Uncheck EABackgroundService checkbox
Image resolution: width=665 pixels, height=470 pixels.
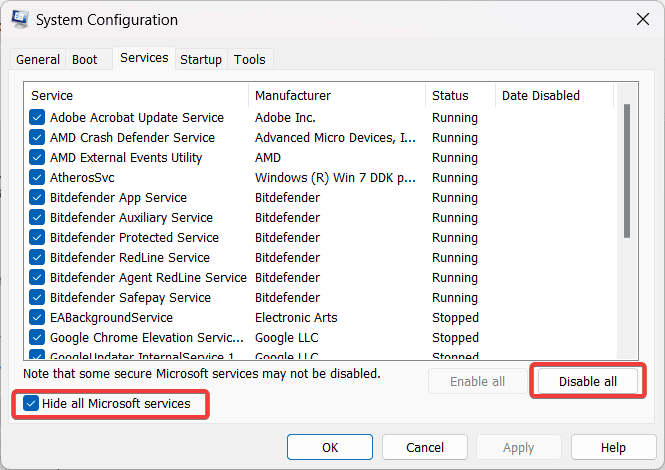(x=37, y=317)
